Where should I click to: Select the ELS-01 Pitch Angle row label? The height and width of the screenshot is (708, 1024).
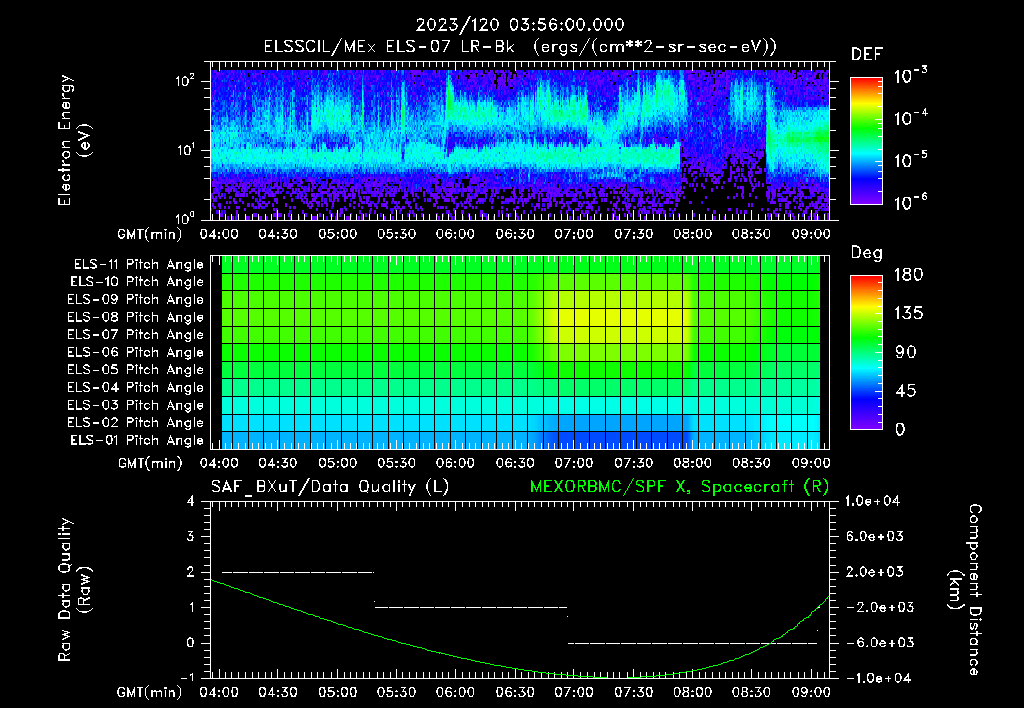137,440
